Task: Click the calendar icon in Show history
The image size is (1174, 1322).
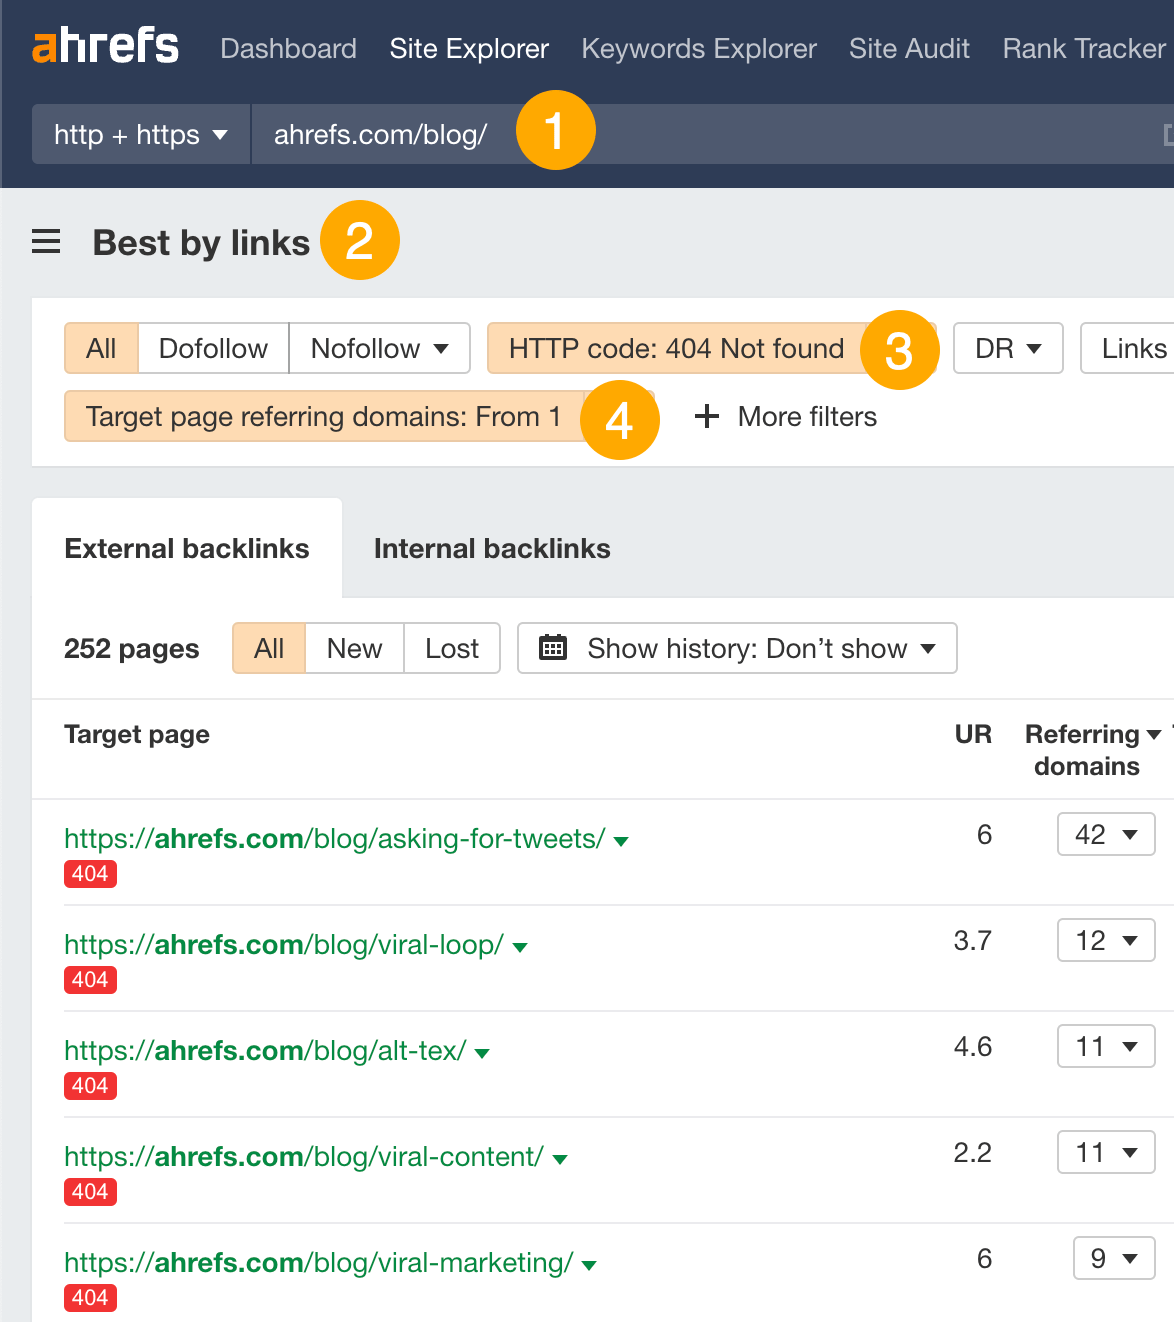Action: [553, 648]
